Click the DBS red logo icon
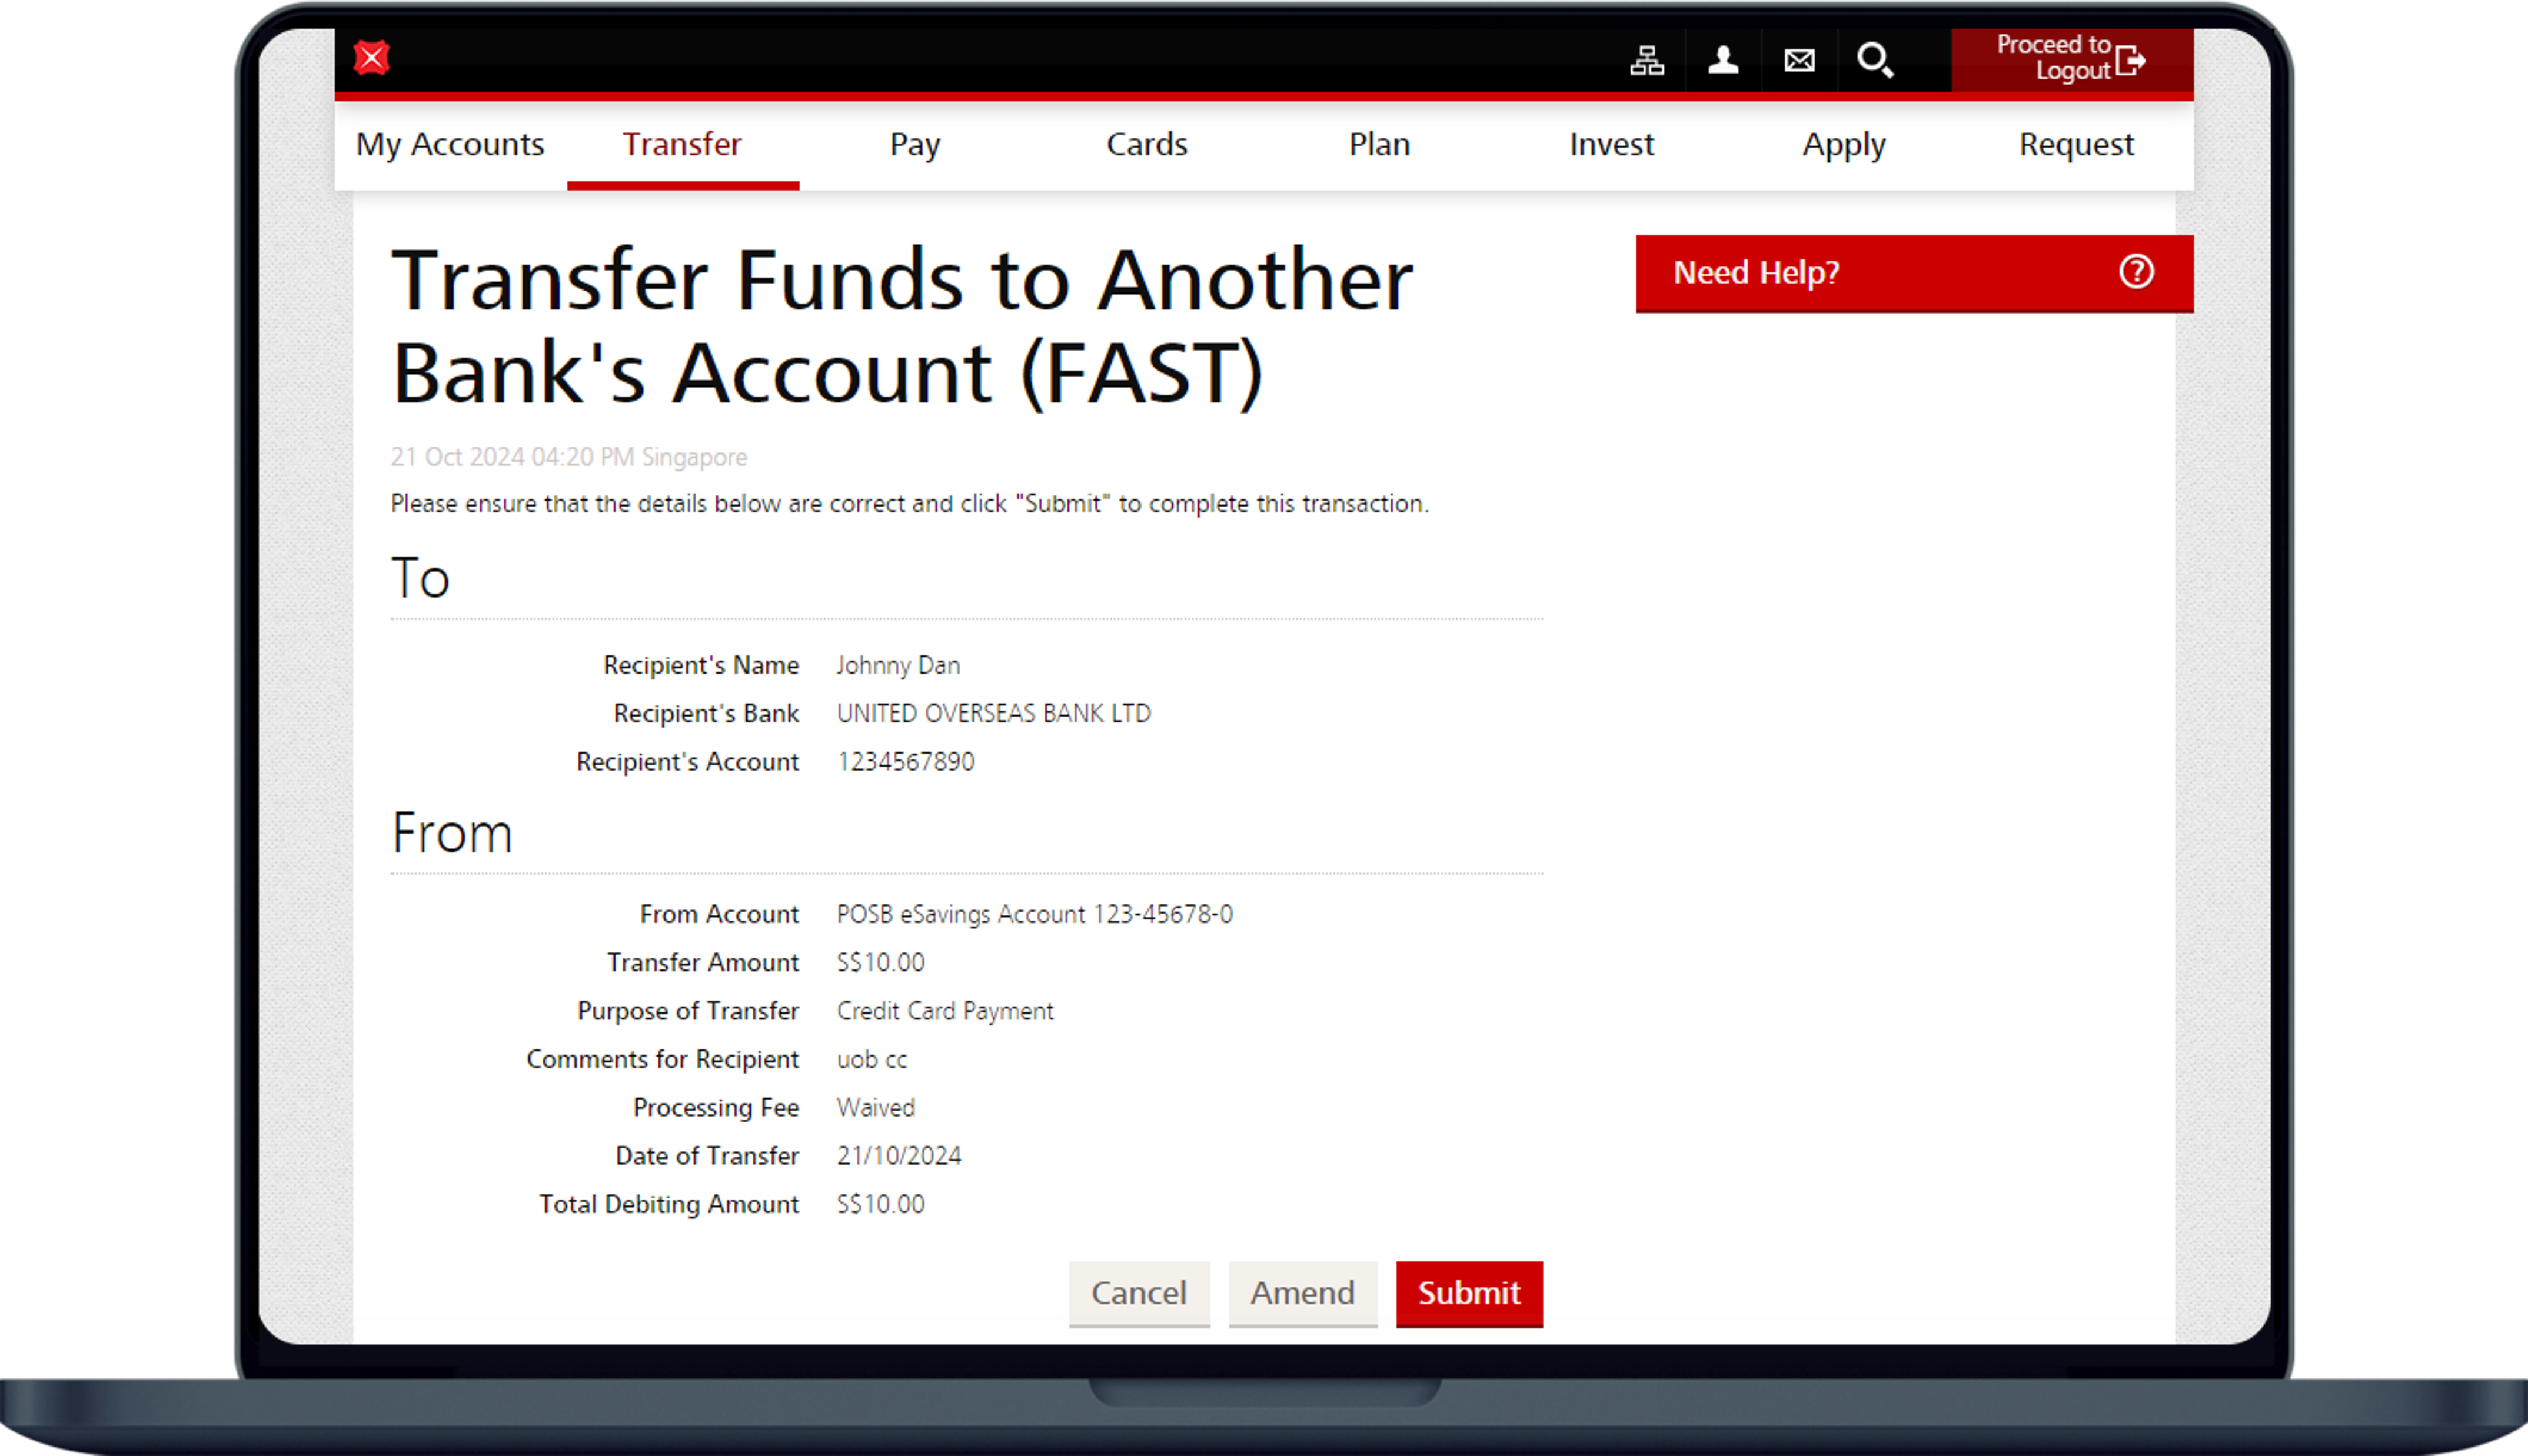2528x1456 pixels. pos(371,58)
